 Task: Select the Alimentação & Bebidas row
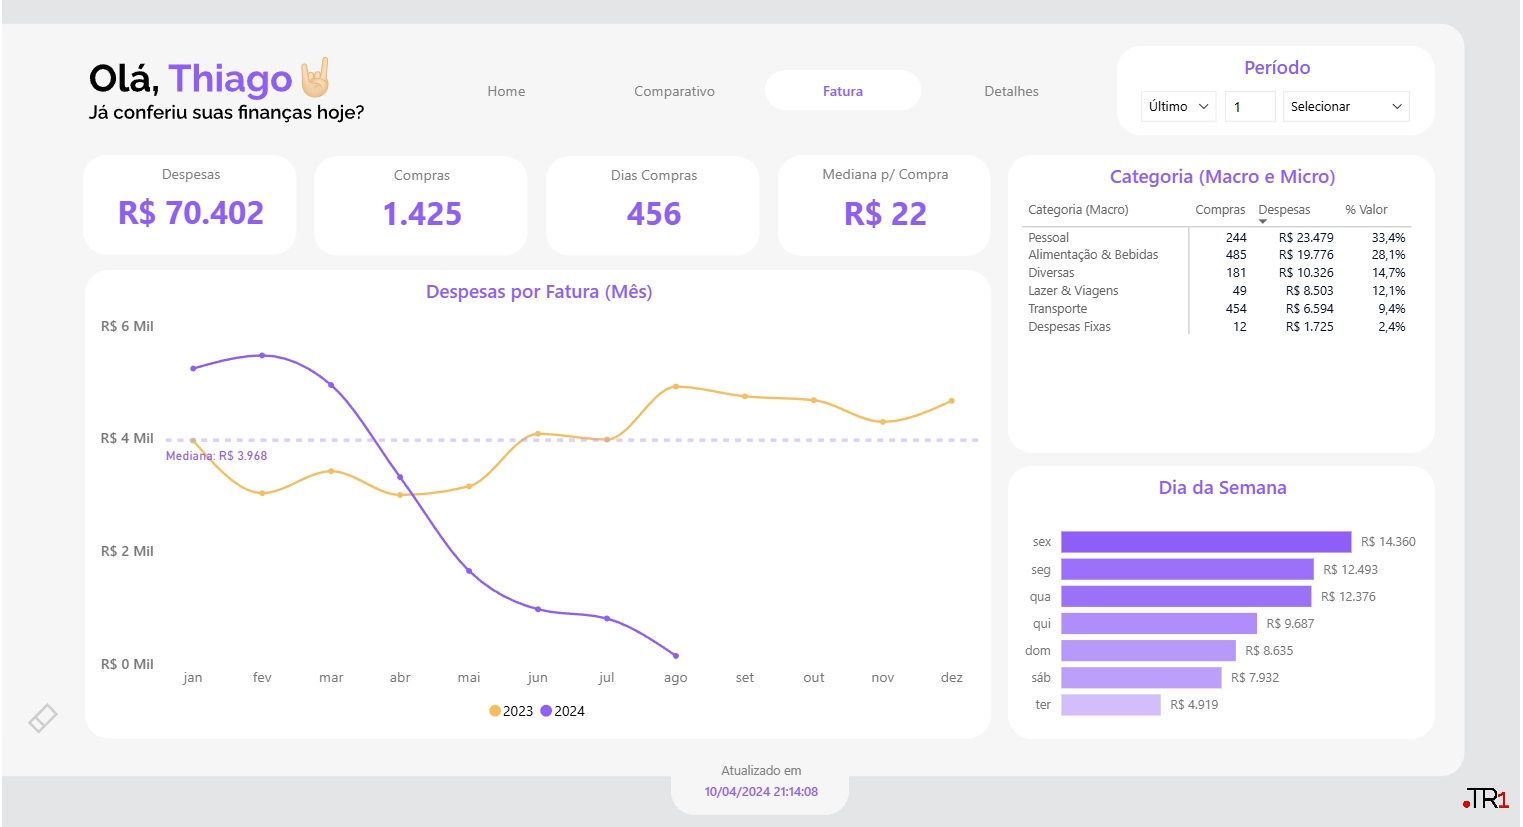[1093, 255]
